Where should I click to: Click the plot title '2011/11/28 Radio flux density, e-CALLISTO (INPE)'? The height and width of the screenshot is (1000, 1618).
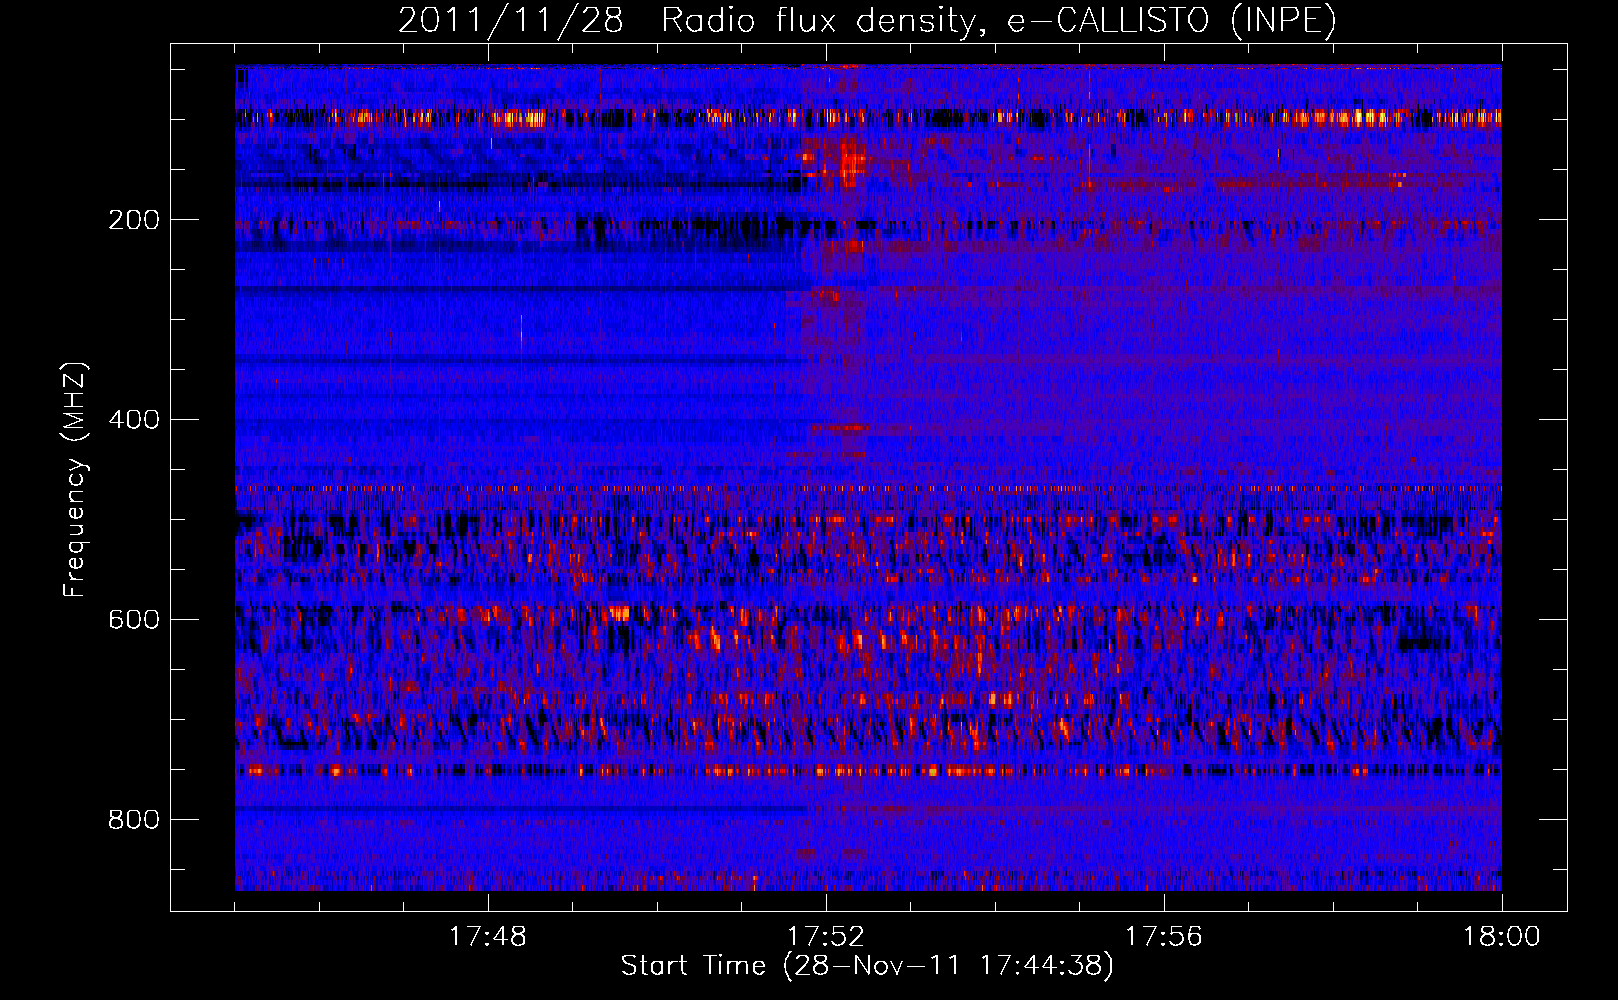[x=867, y=20]
